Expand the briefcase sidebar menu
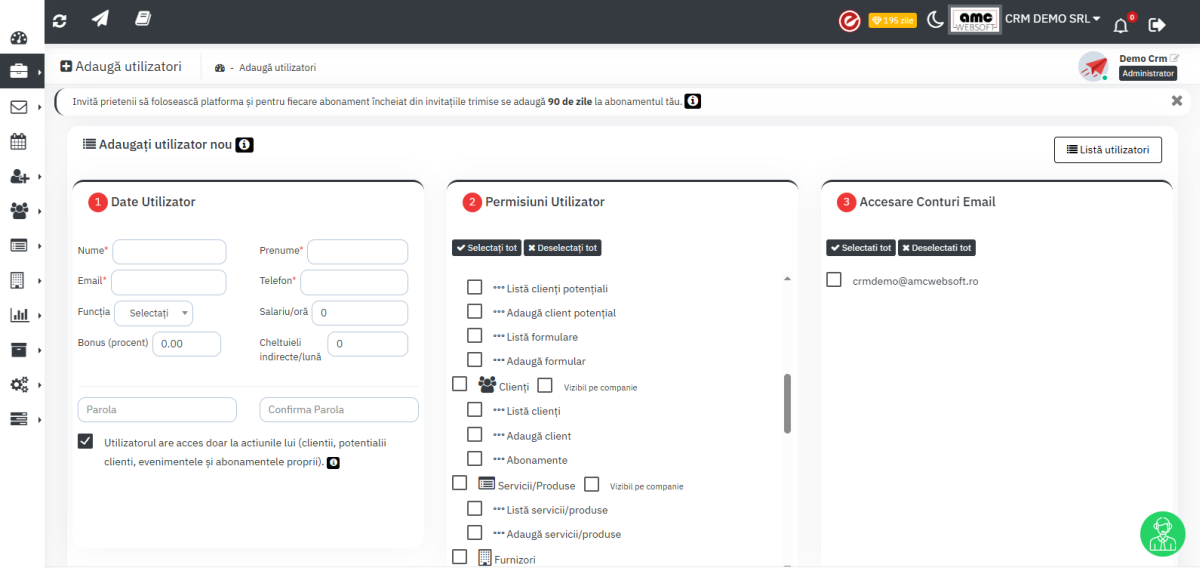Screen dimensions: 1200x568 20,72
